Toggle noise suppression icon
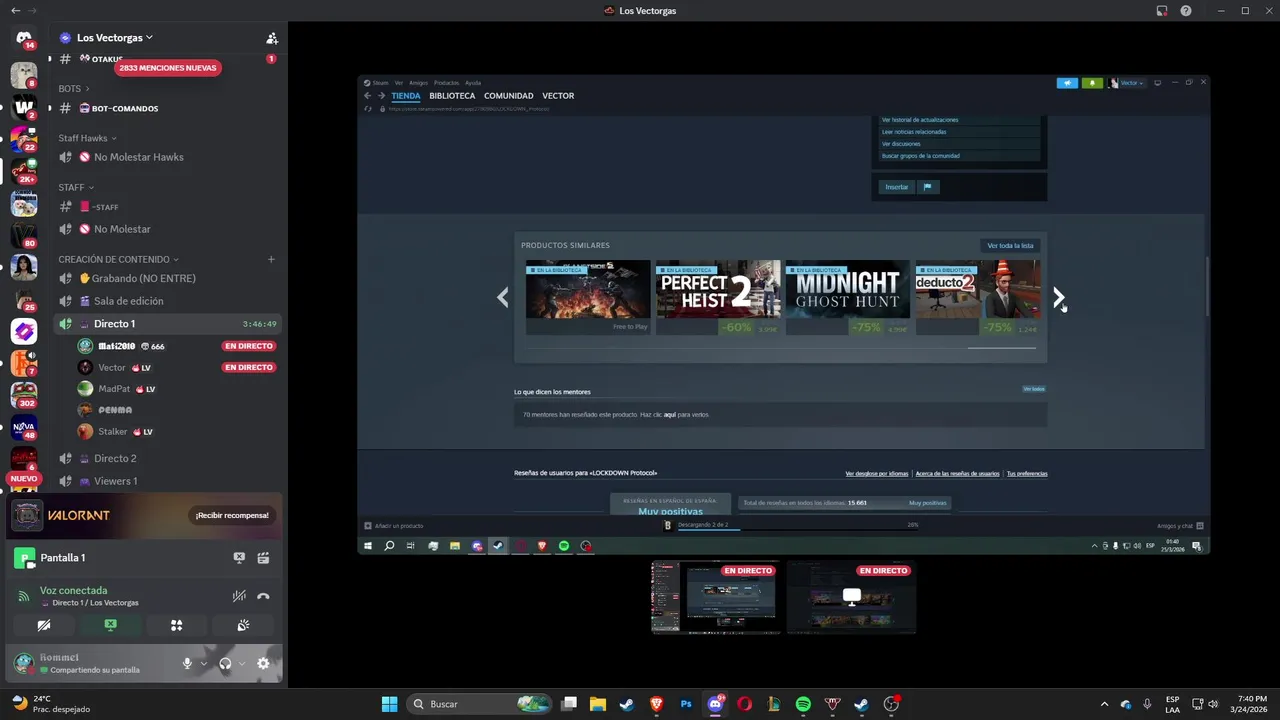This screenshot has width=1280, height=720. coord(239,596)
